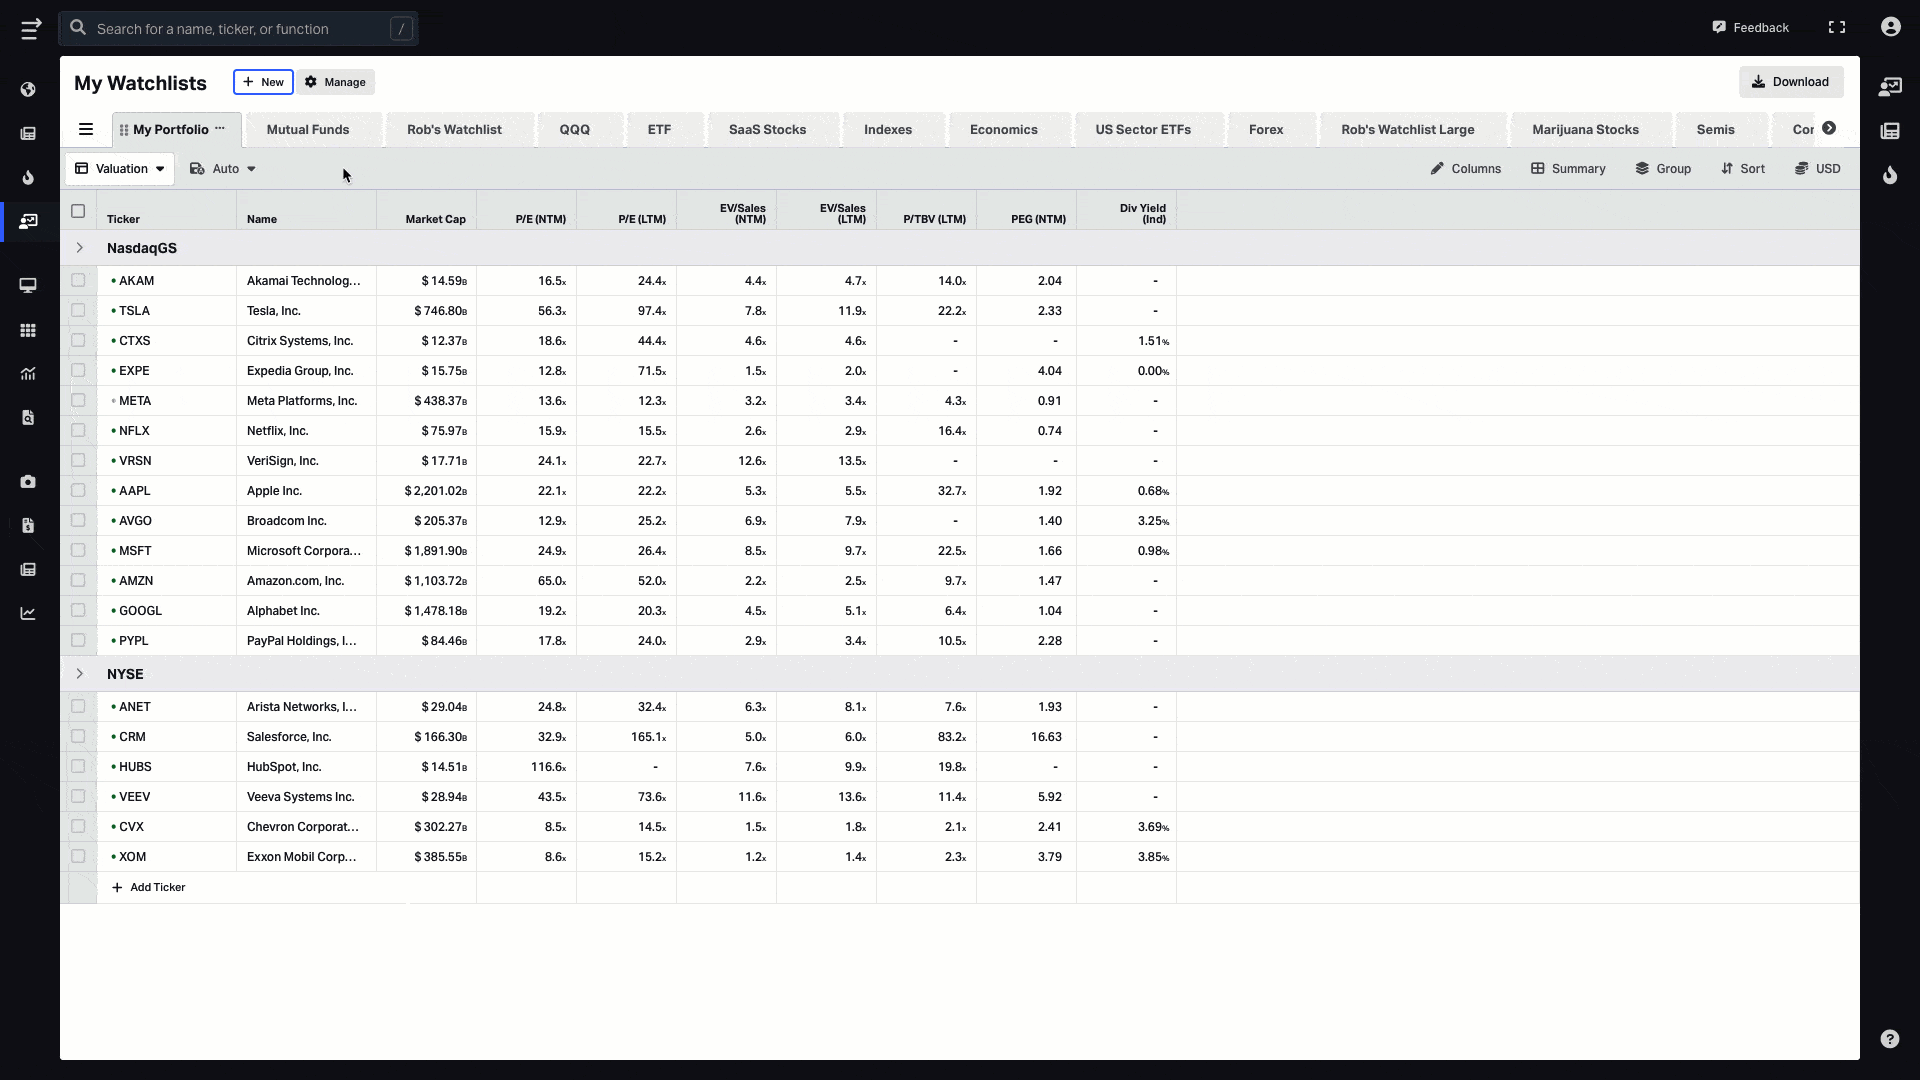Image resolution: width=1920 pixels, height=1080 pixels.
Task: Click Add Ticker row
Action: (x=148, y=887)
